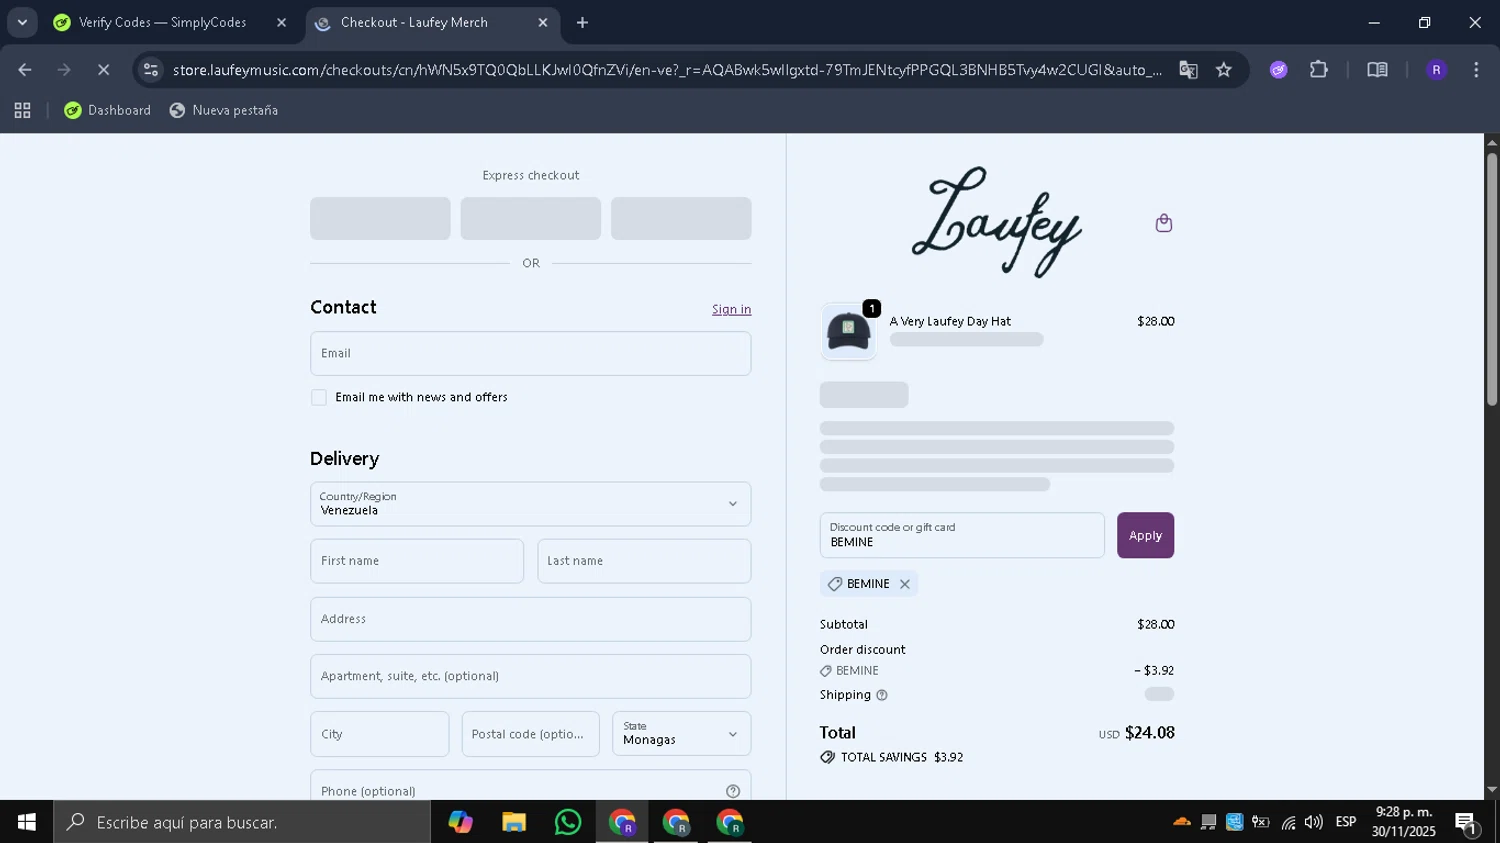The width and height of the screenshot is (1500, 843).
Task: Focus the Postal code field
Action: [530, 734]
